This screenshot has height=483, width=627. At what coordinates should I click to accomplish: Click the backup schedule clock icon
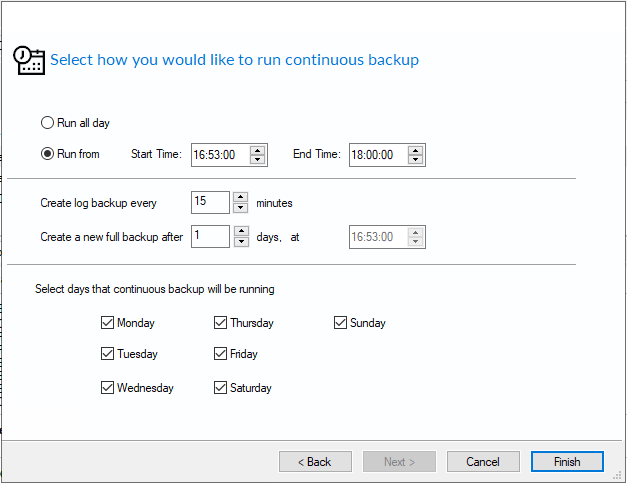point(28,60)
